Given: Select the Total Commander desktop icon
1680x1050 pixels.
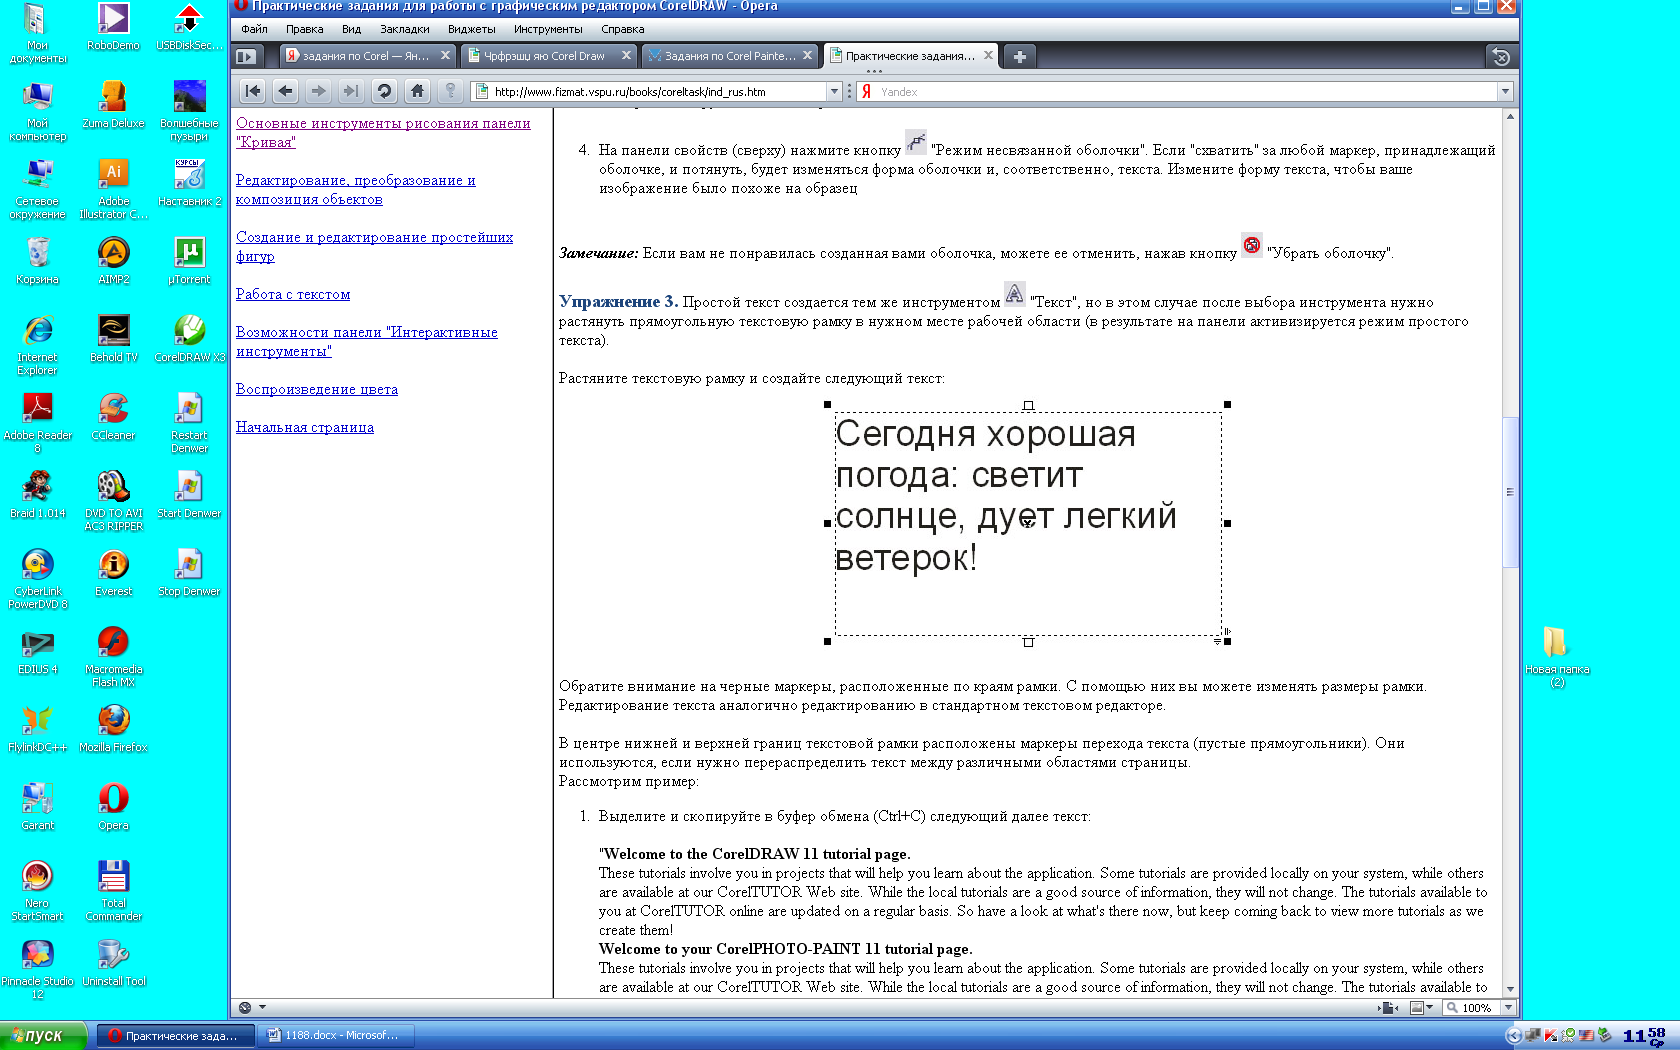Looking at the screenshot, I should [113, 890].
